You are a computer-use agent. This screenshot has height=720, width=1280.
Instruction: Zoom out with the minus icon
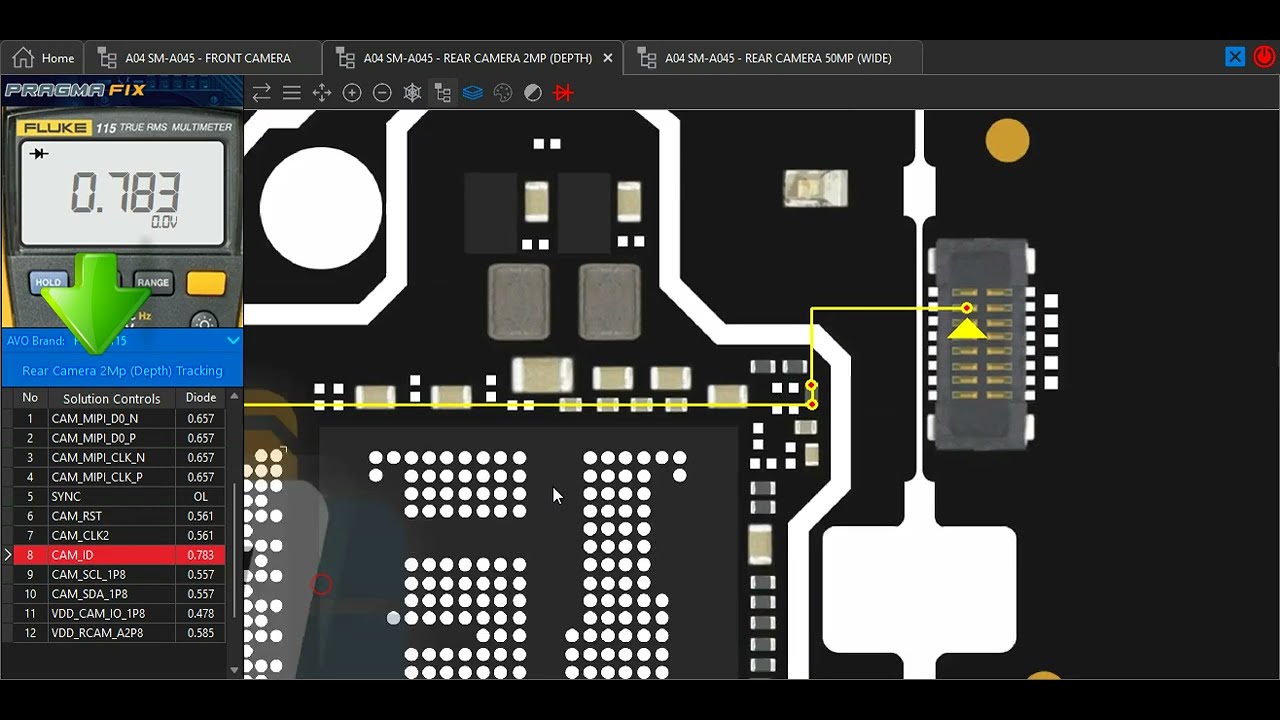382,93
